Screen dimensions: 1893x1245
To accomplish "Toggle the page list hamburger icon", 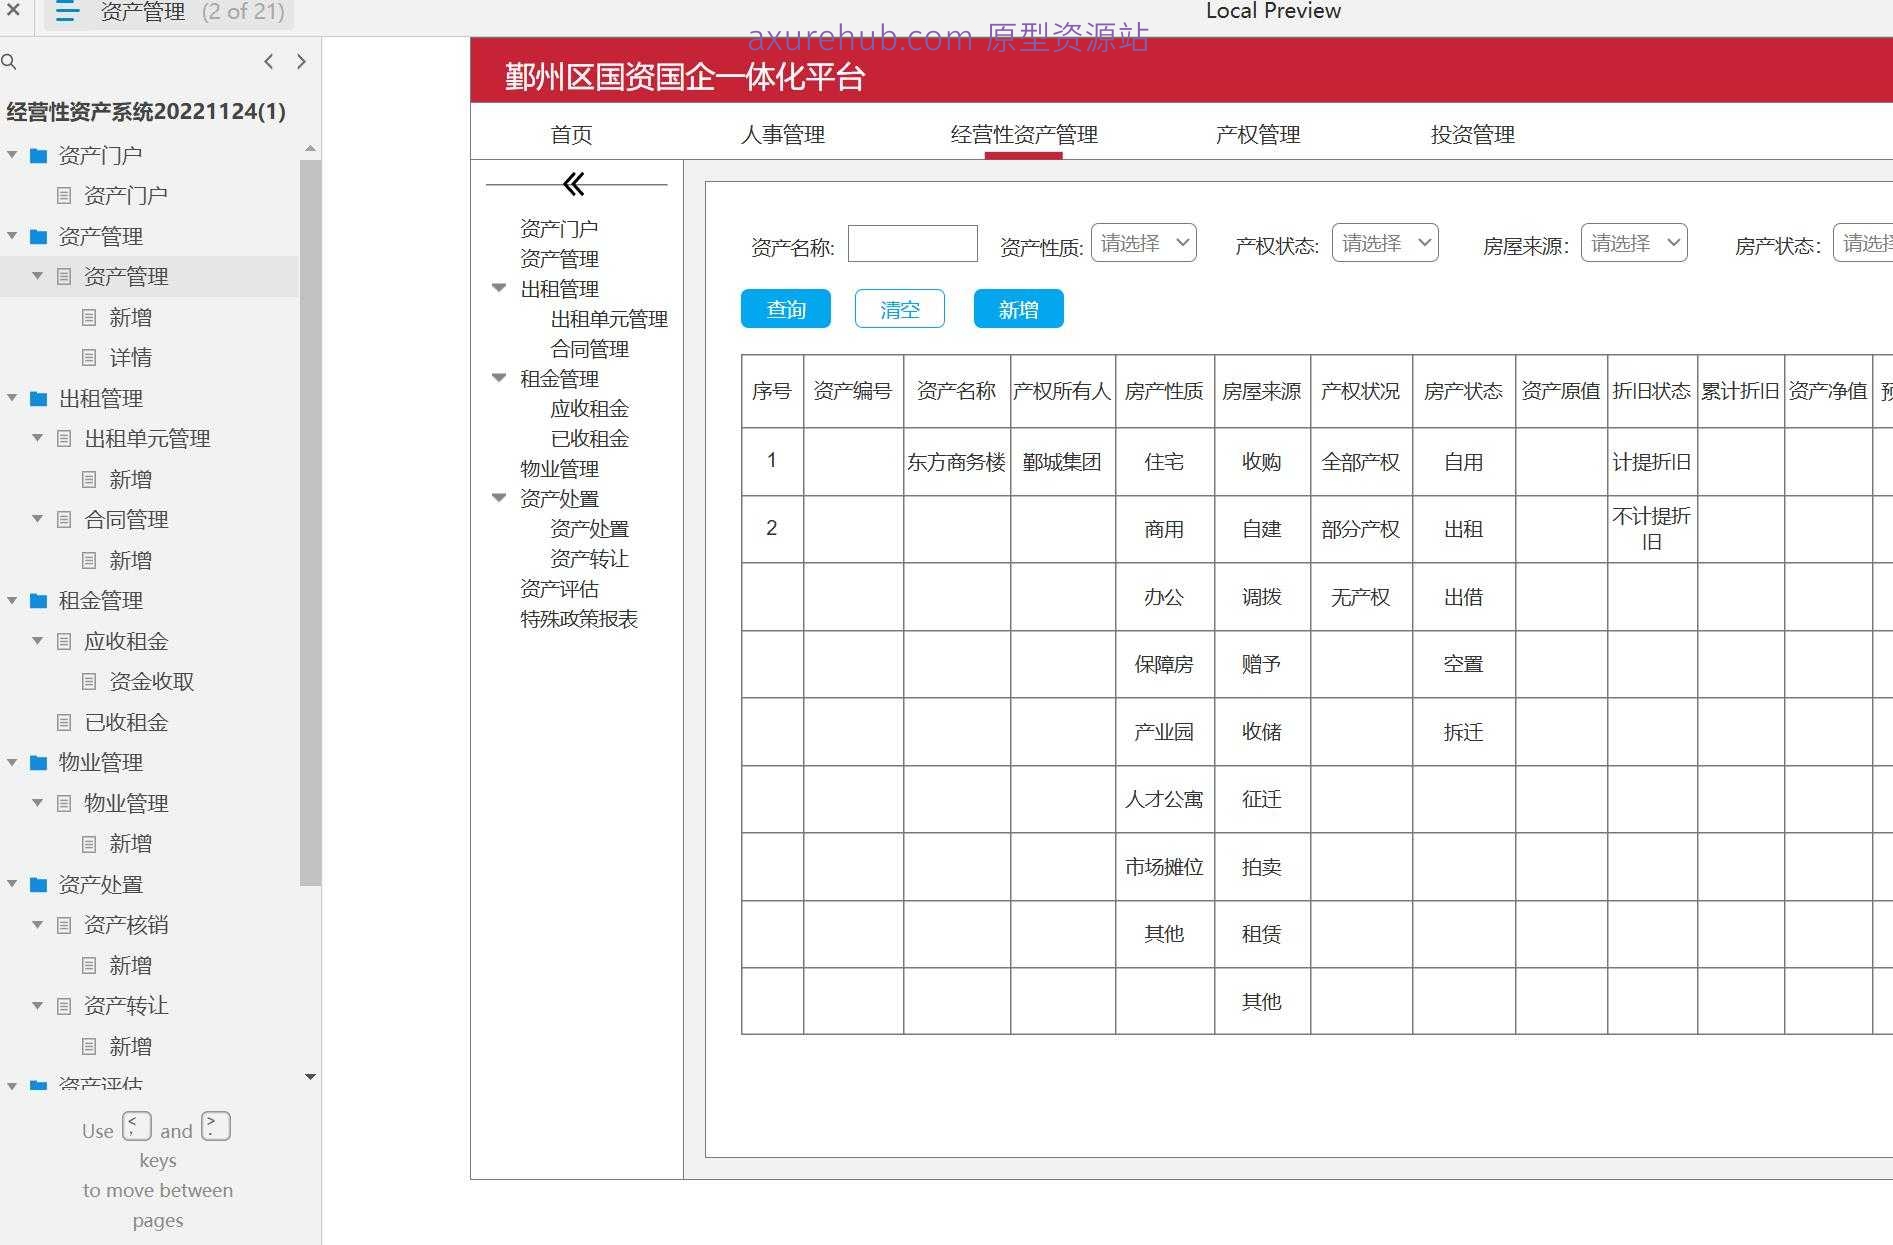I will coord(67,12).
